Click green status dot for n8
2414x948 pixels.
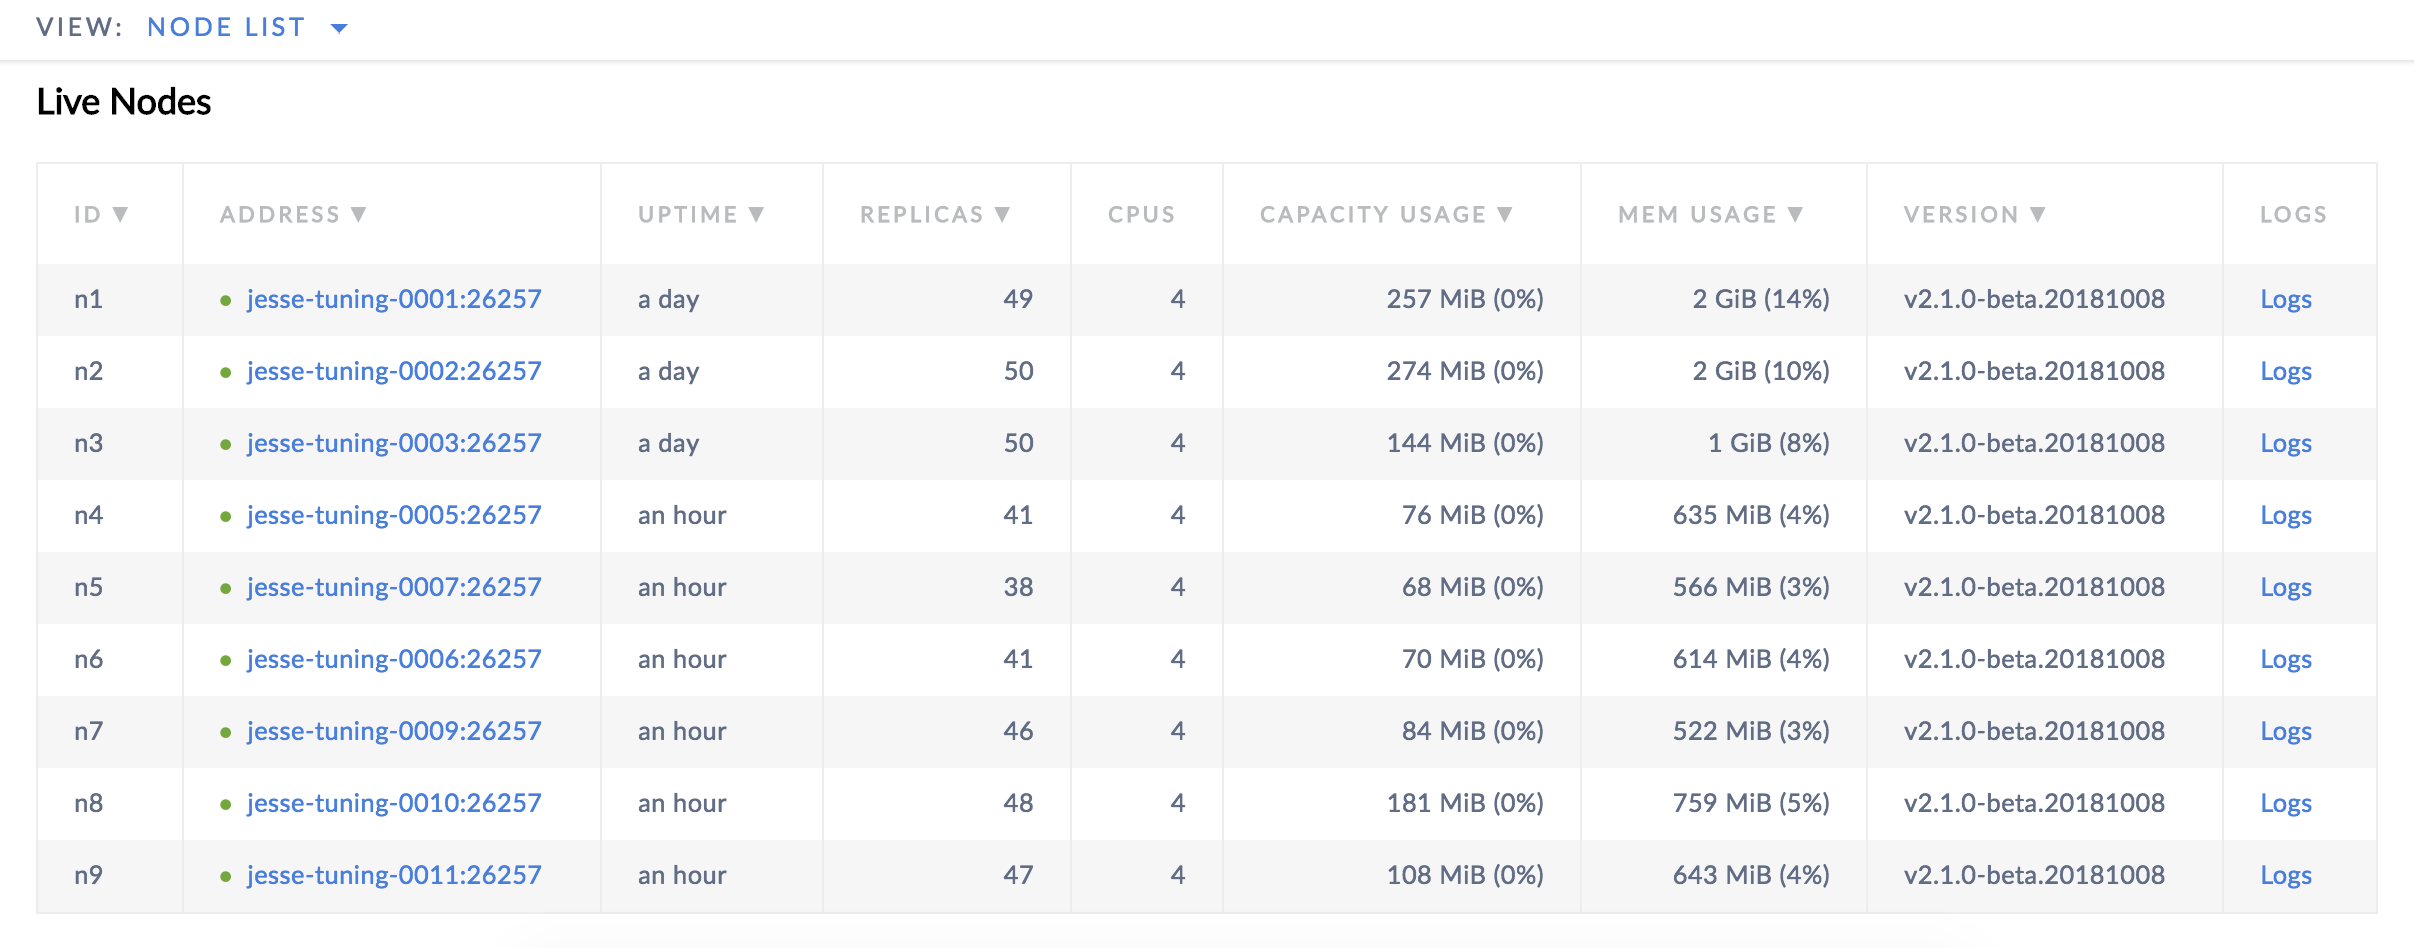(226, 804)
